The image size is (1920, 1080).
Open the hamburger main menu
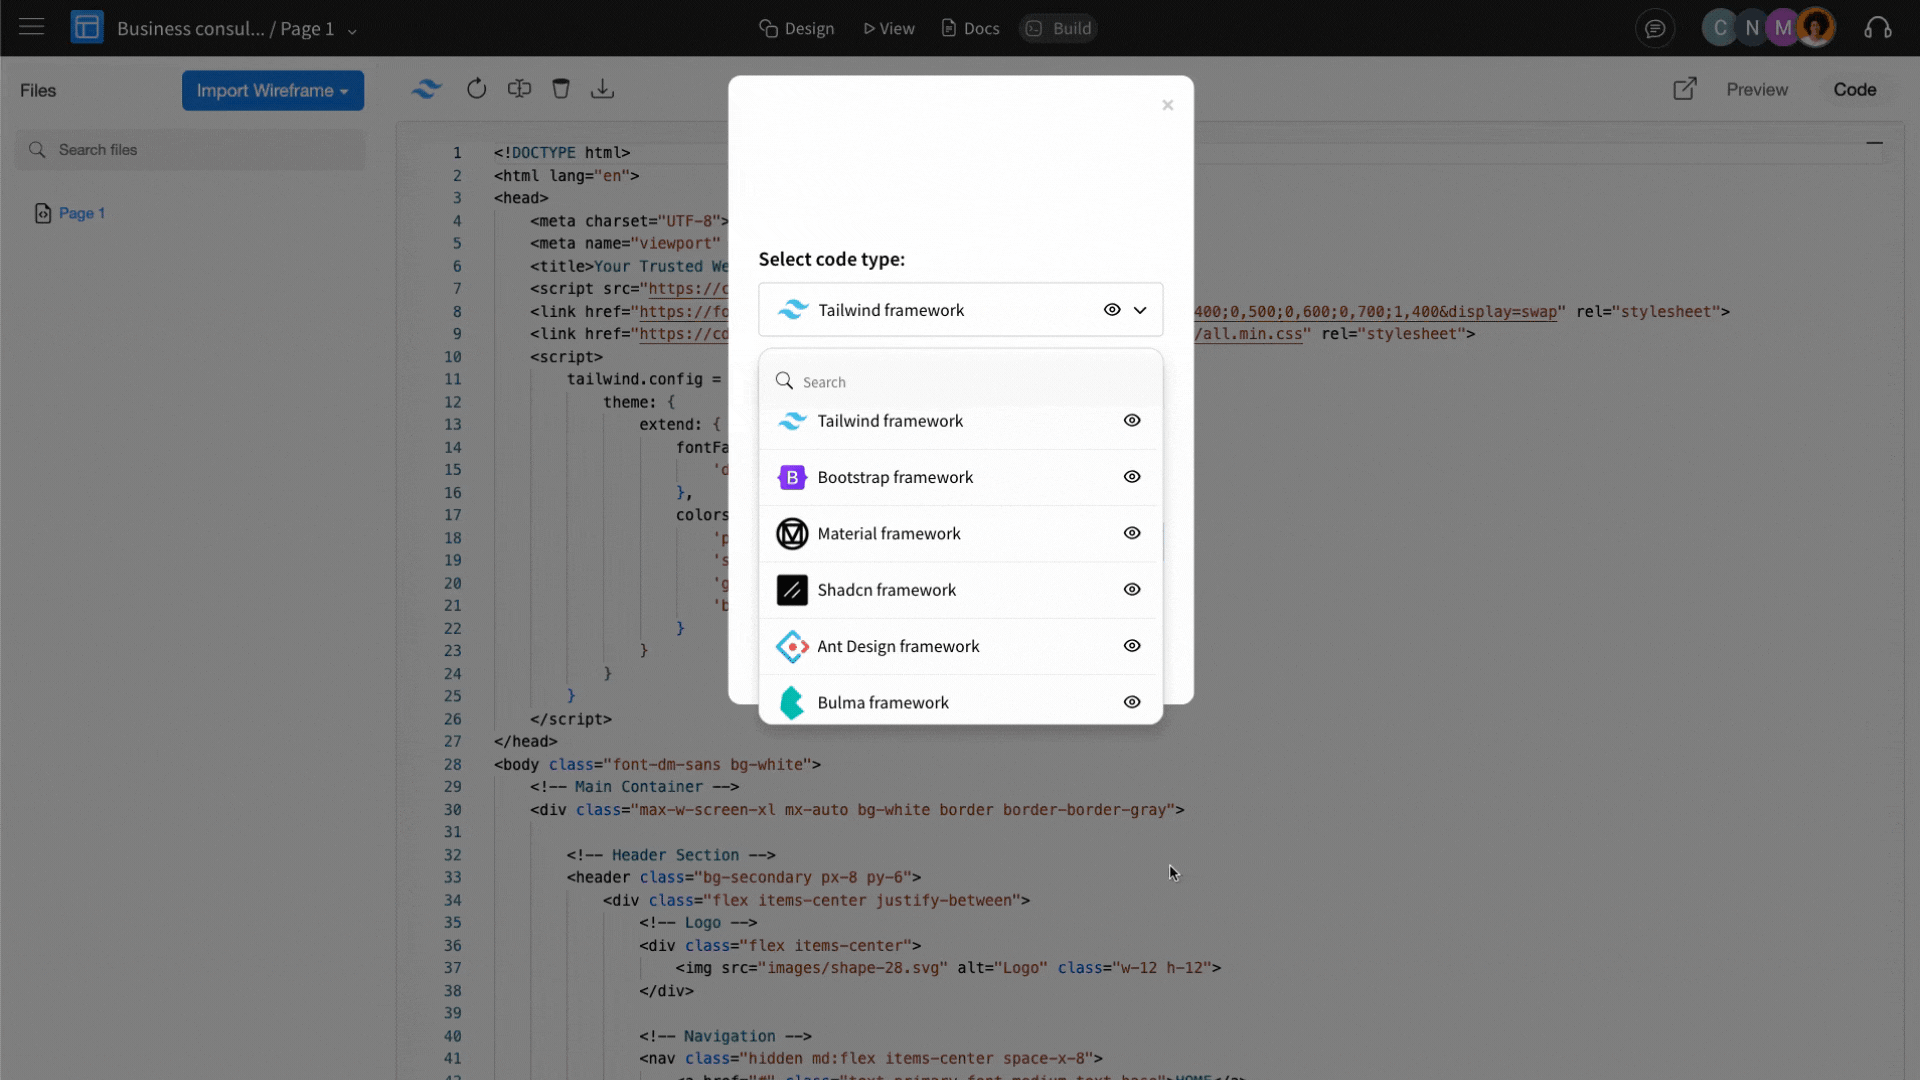click(32, 27)
